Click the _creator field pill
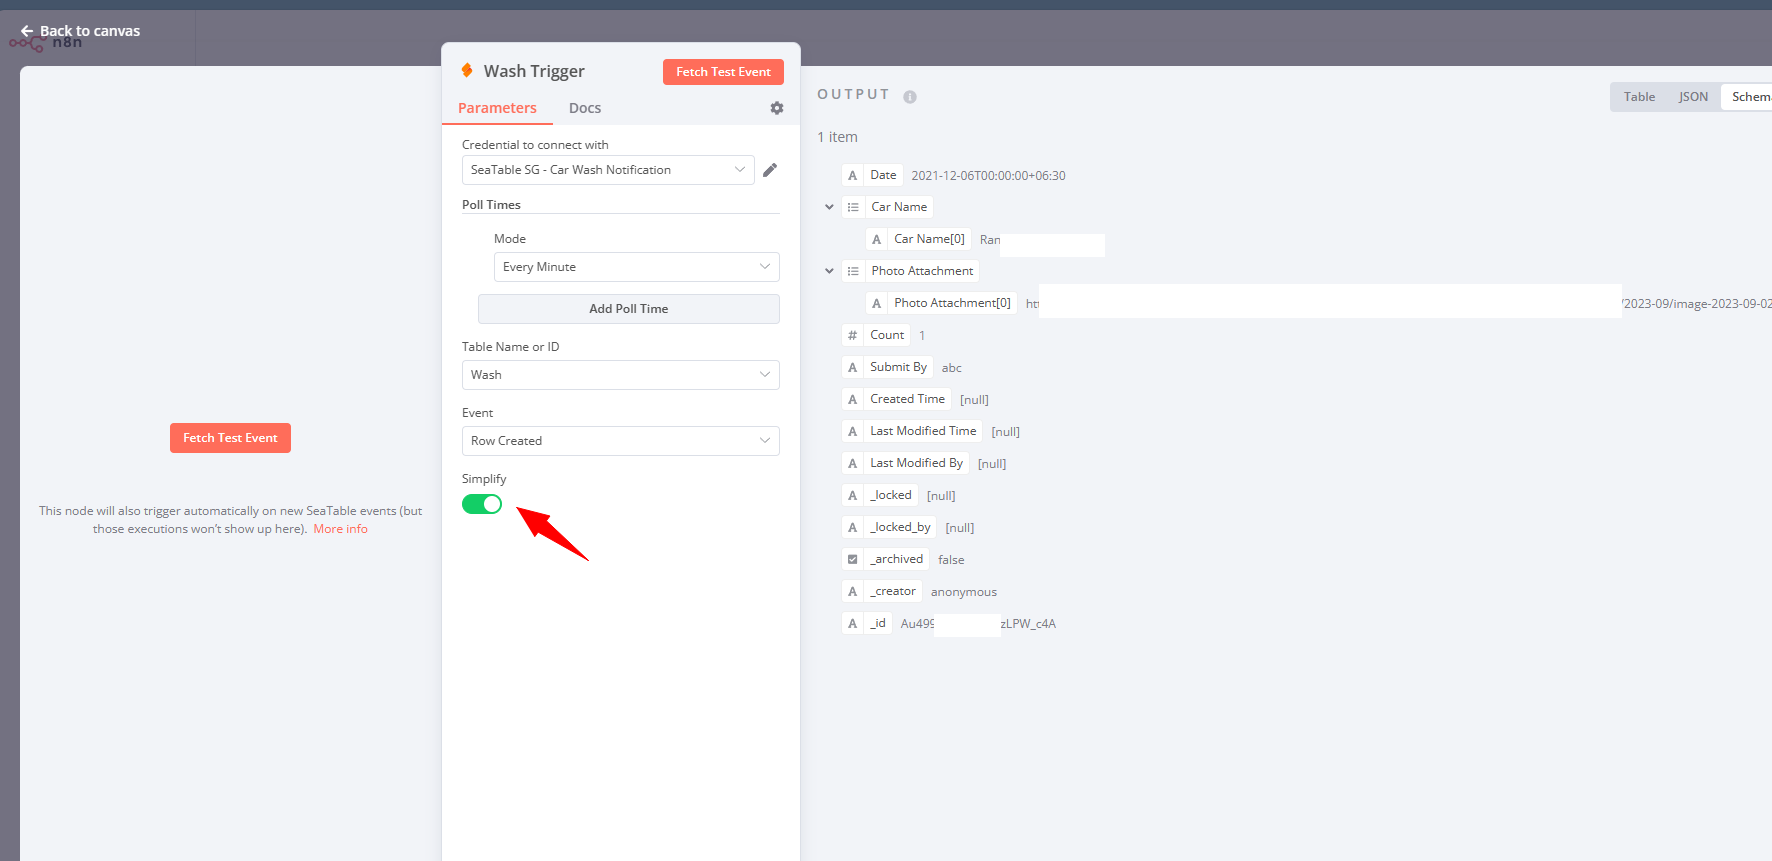The height and width of the screenshot is (861, 1772). (882, 591)
